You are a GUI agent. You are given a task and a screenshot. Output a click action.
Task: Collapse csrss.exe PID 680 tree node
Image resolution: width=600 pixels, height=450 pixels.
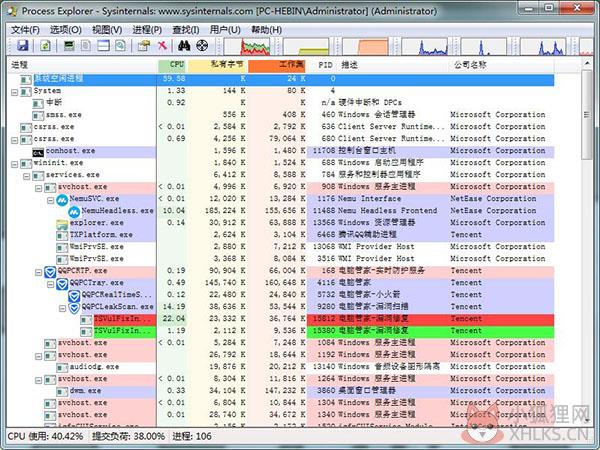point(14,140)
